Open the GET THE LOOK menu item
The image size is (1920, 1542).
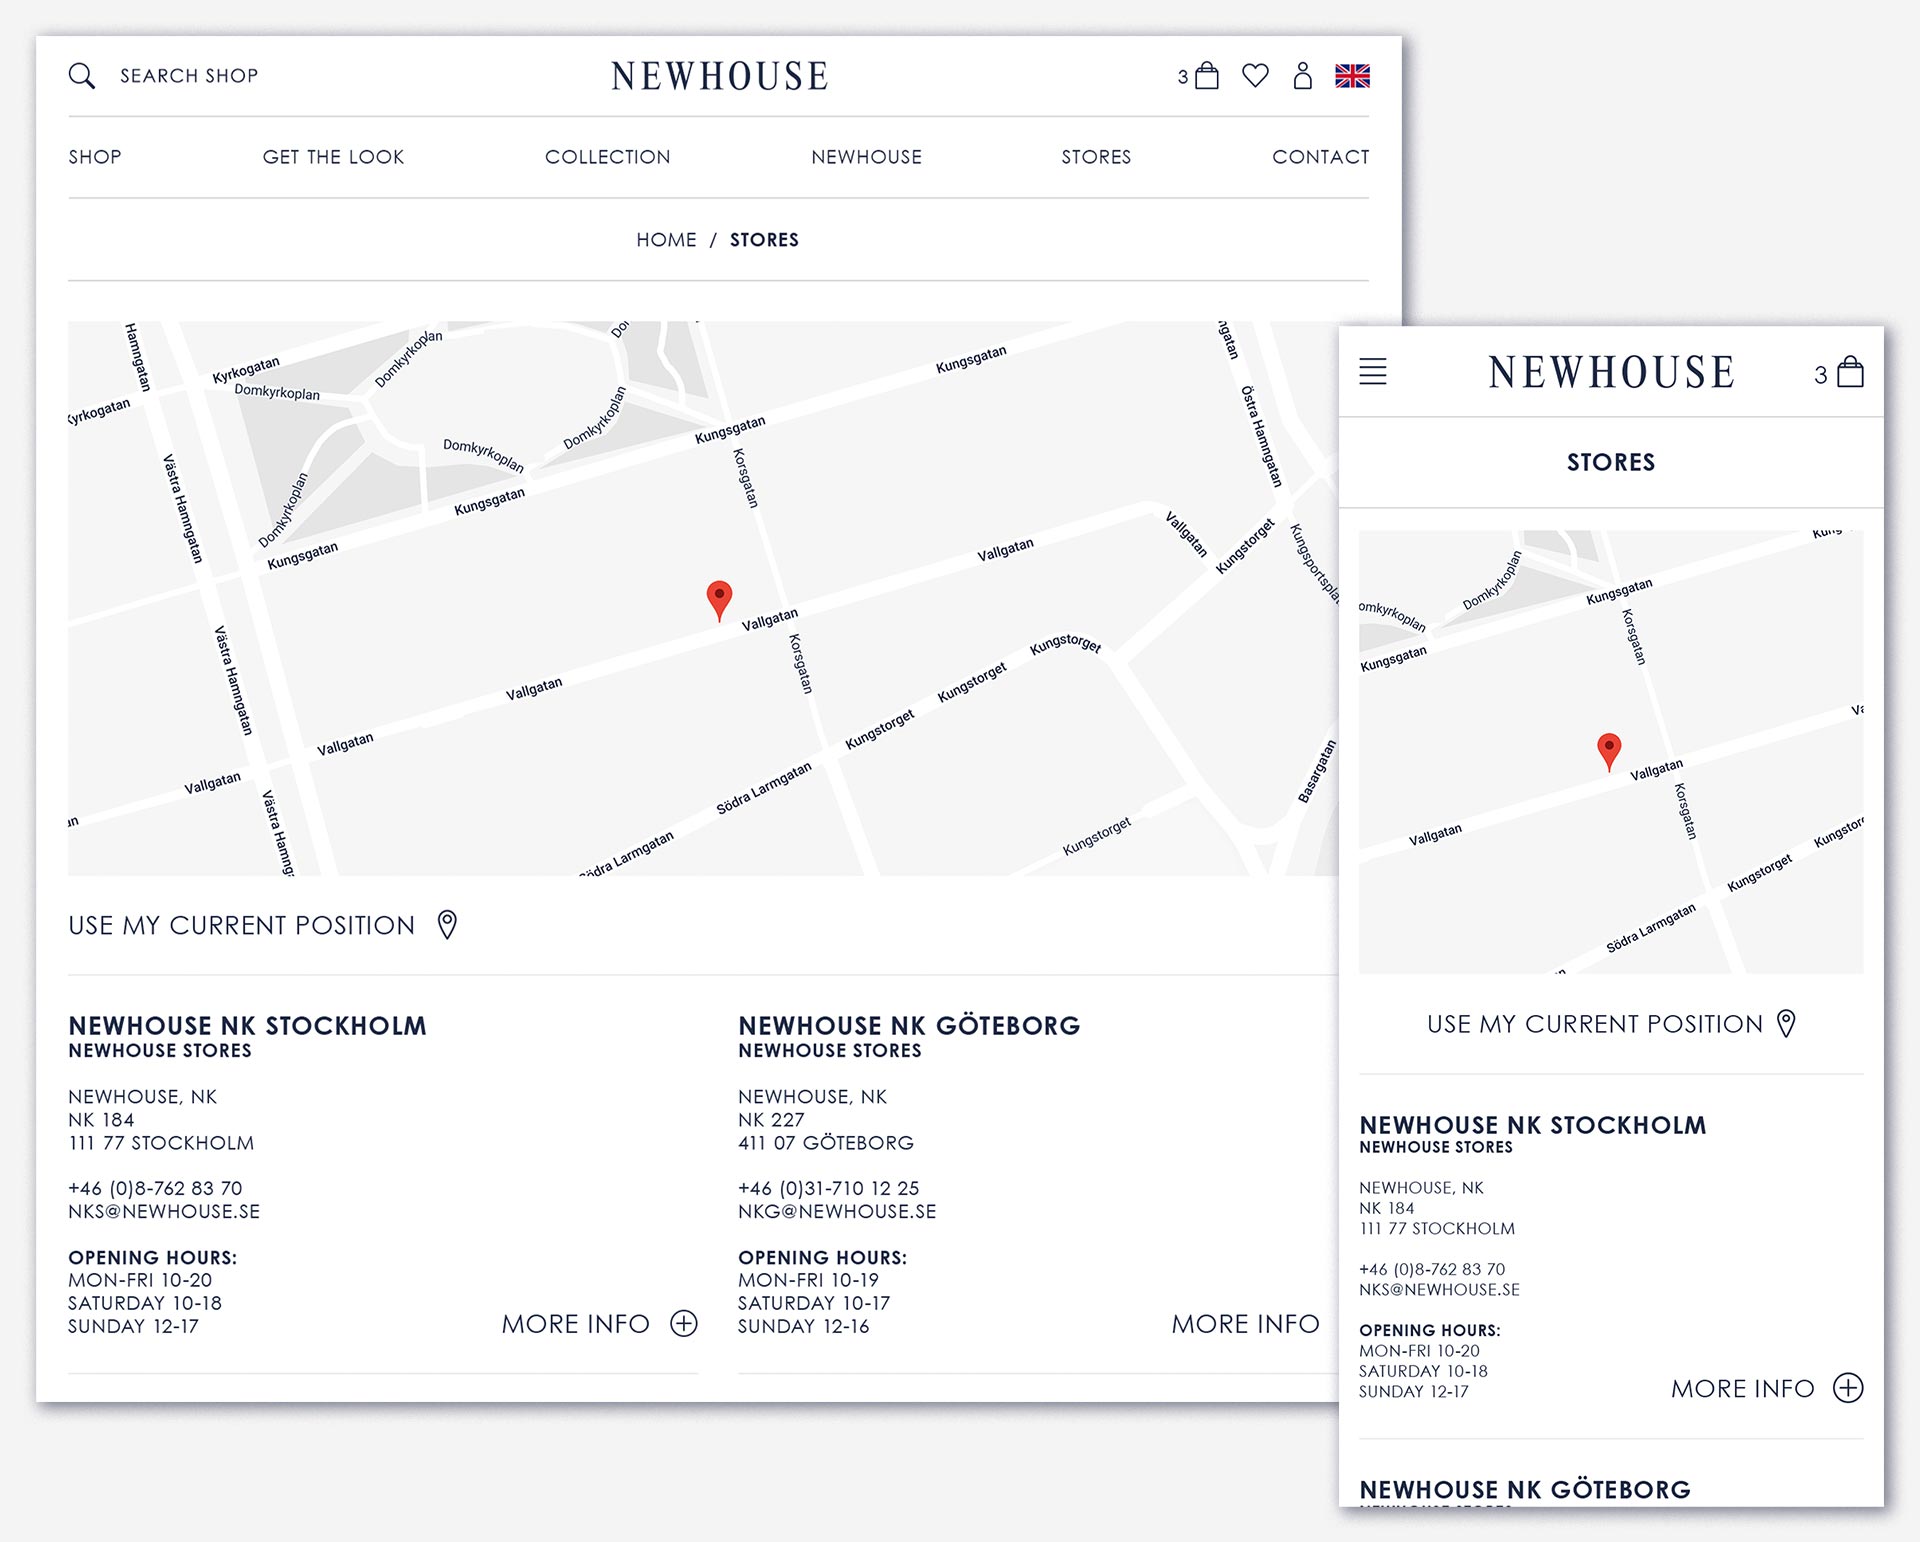coord(333,157)
